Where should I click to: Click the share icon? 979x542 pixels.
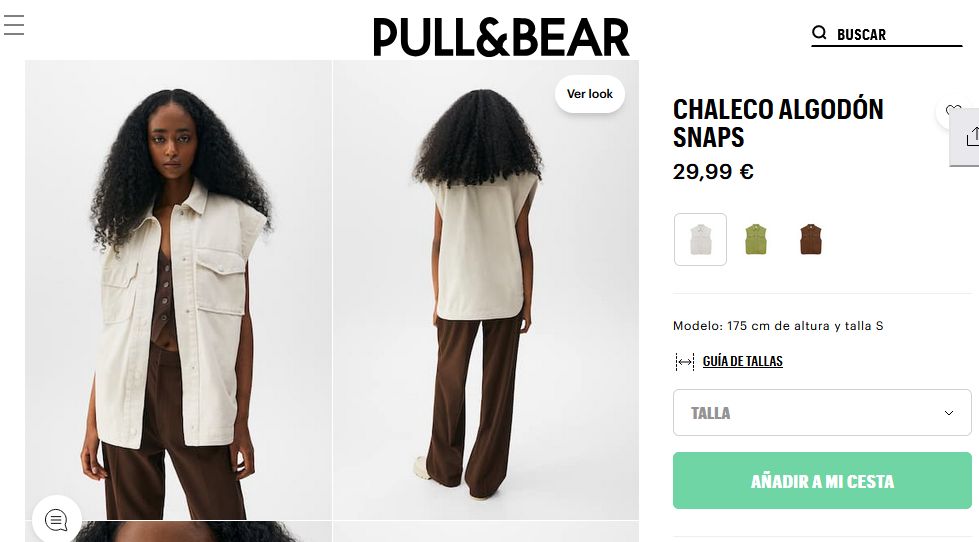(x=971, y=136)
